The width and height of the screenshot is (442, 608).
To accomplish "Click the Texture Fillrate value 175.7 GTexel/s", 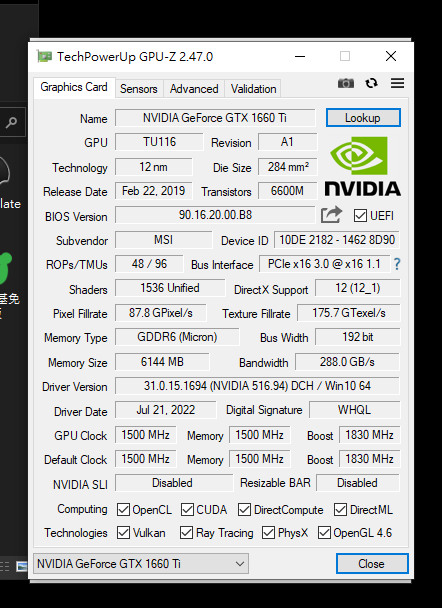I will (349, 313).
